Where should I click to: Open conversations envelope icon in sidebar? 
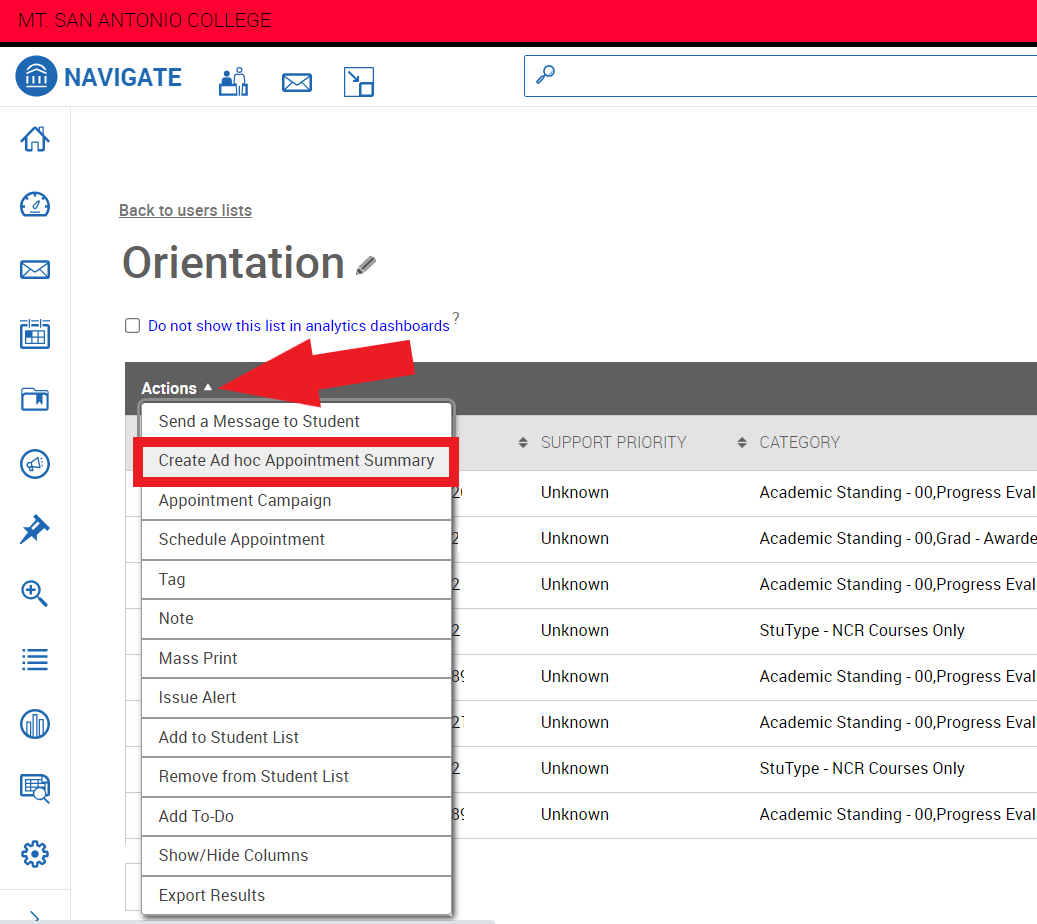point(35,270)
